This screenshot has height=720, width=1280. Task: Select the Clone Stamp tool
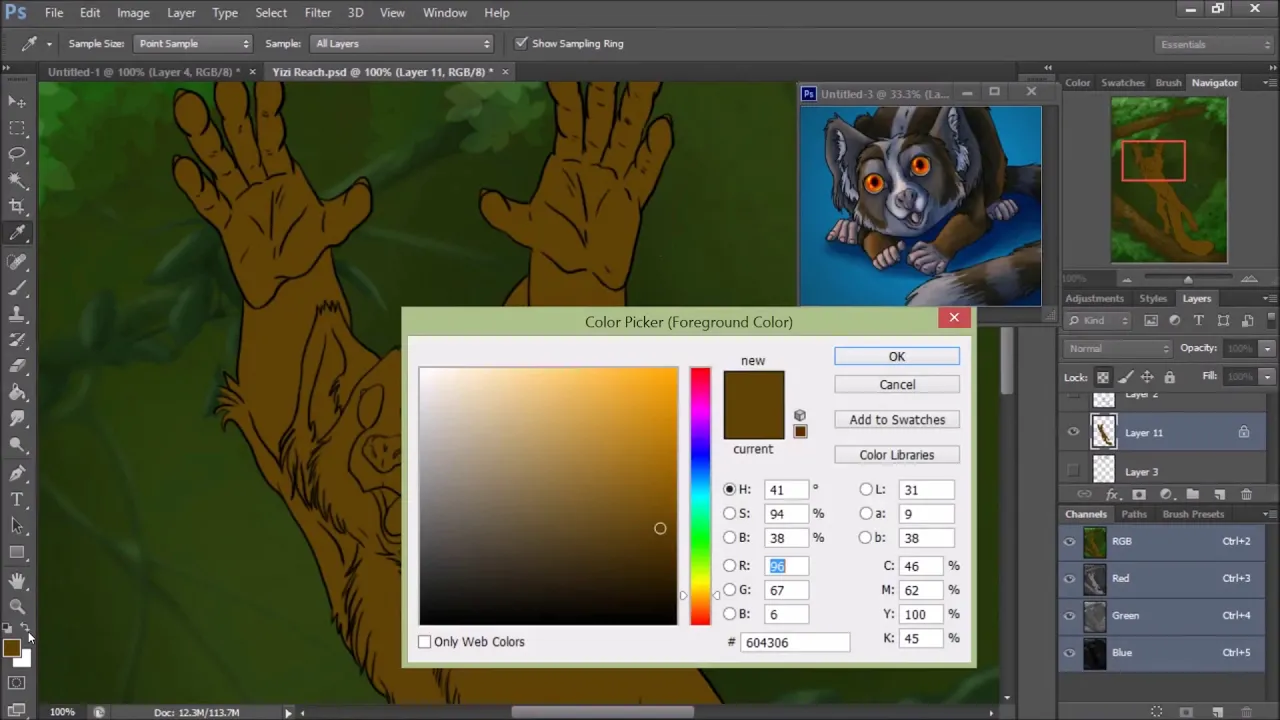[17, 314]
